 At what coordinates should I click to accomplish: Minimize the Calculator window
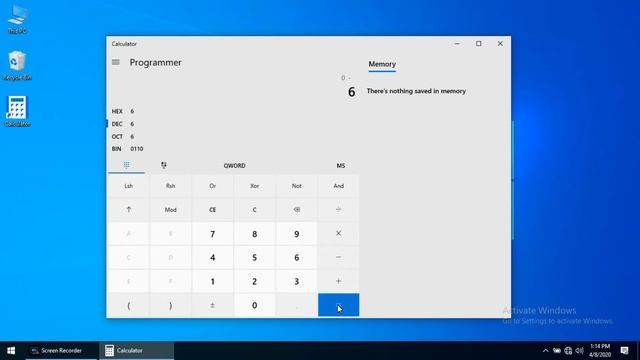pyautogui.click(x=457, y=44)
